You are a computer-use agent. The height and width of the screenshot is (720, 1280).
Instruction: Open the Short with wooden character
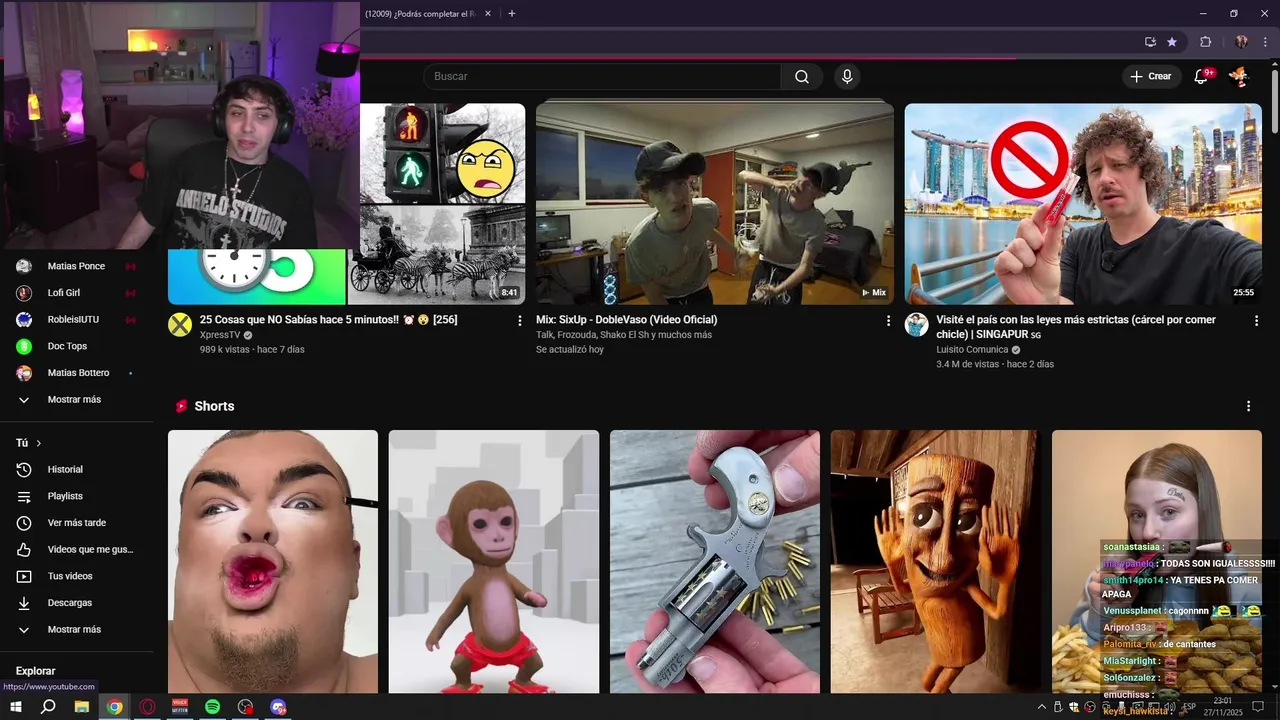coord(936,562)
